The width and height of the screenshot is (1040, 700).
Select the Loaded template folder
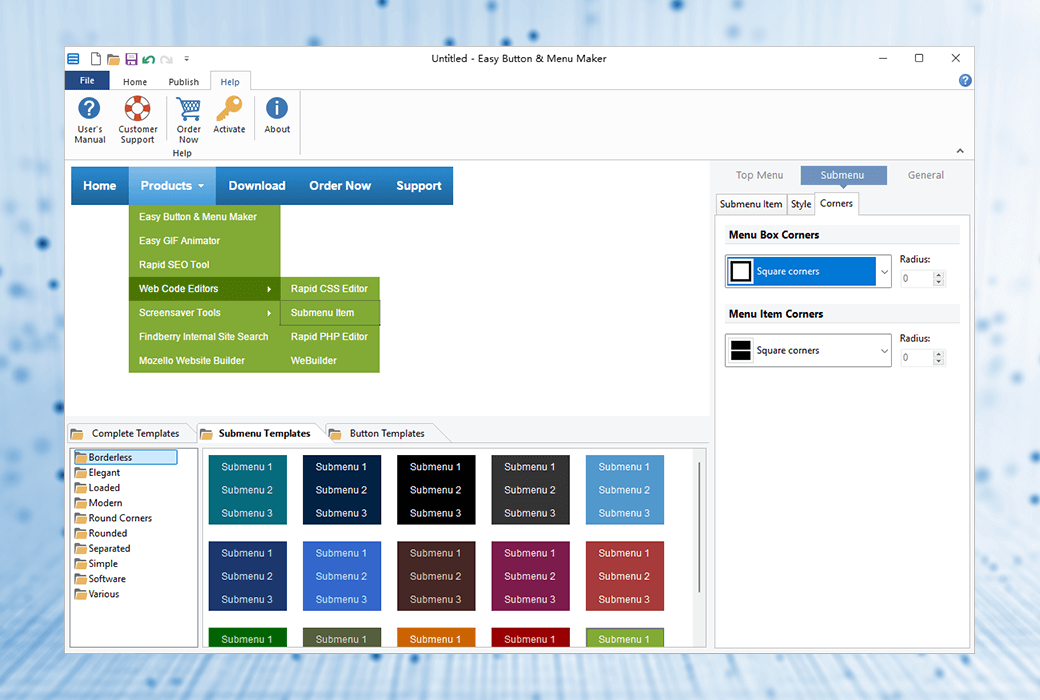pos(98,488)
